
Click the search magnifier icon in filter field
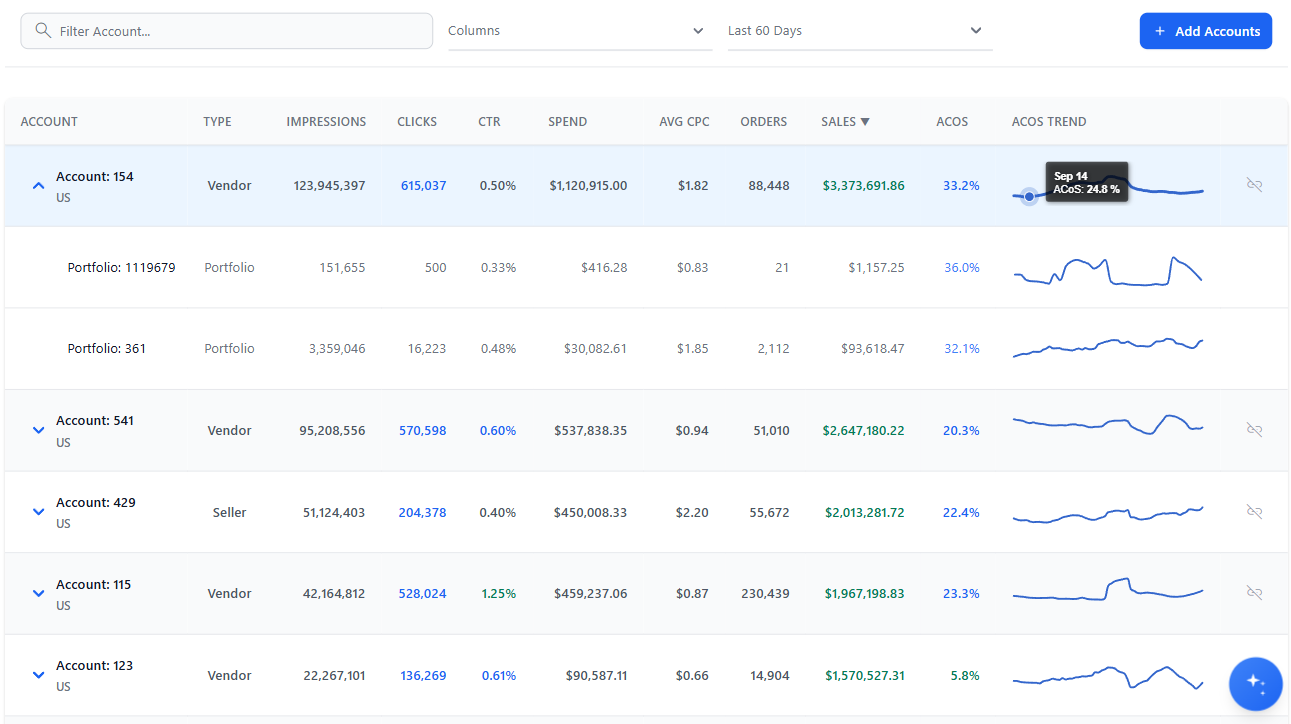pos(41,30)
